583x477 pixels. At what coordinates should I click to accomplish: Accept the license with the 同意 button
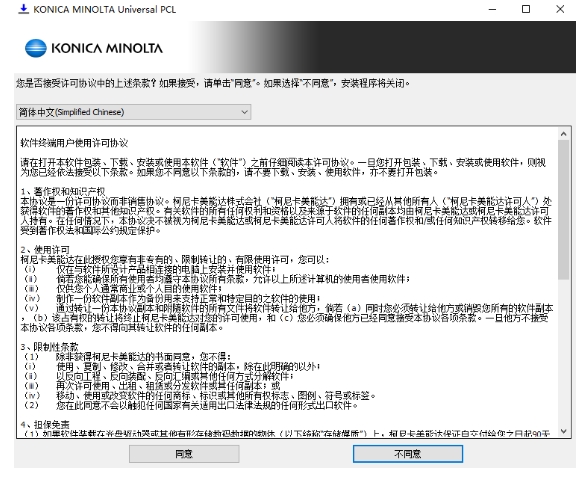184,454
